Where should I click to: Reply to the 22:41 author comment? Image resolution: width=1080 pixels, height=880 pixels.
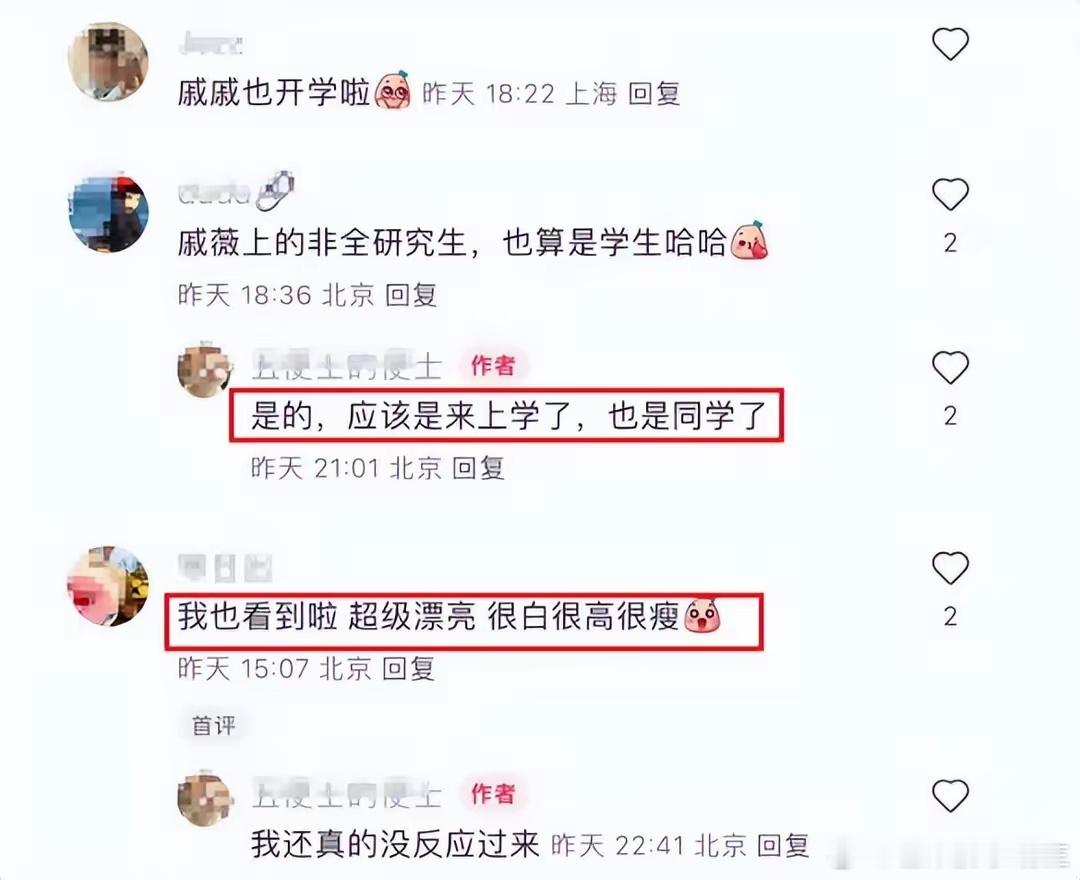point(782,845)
